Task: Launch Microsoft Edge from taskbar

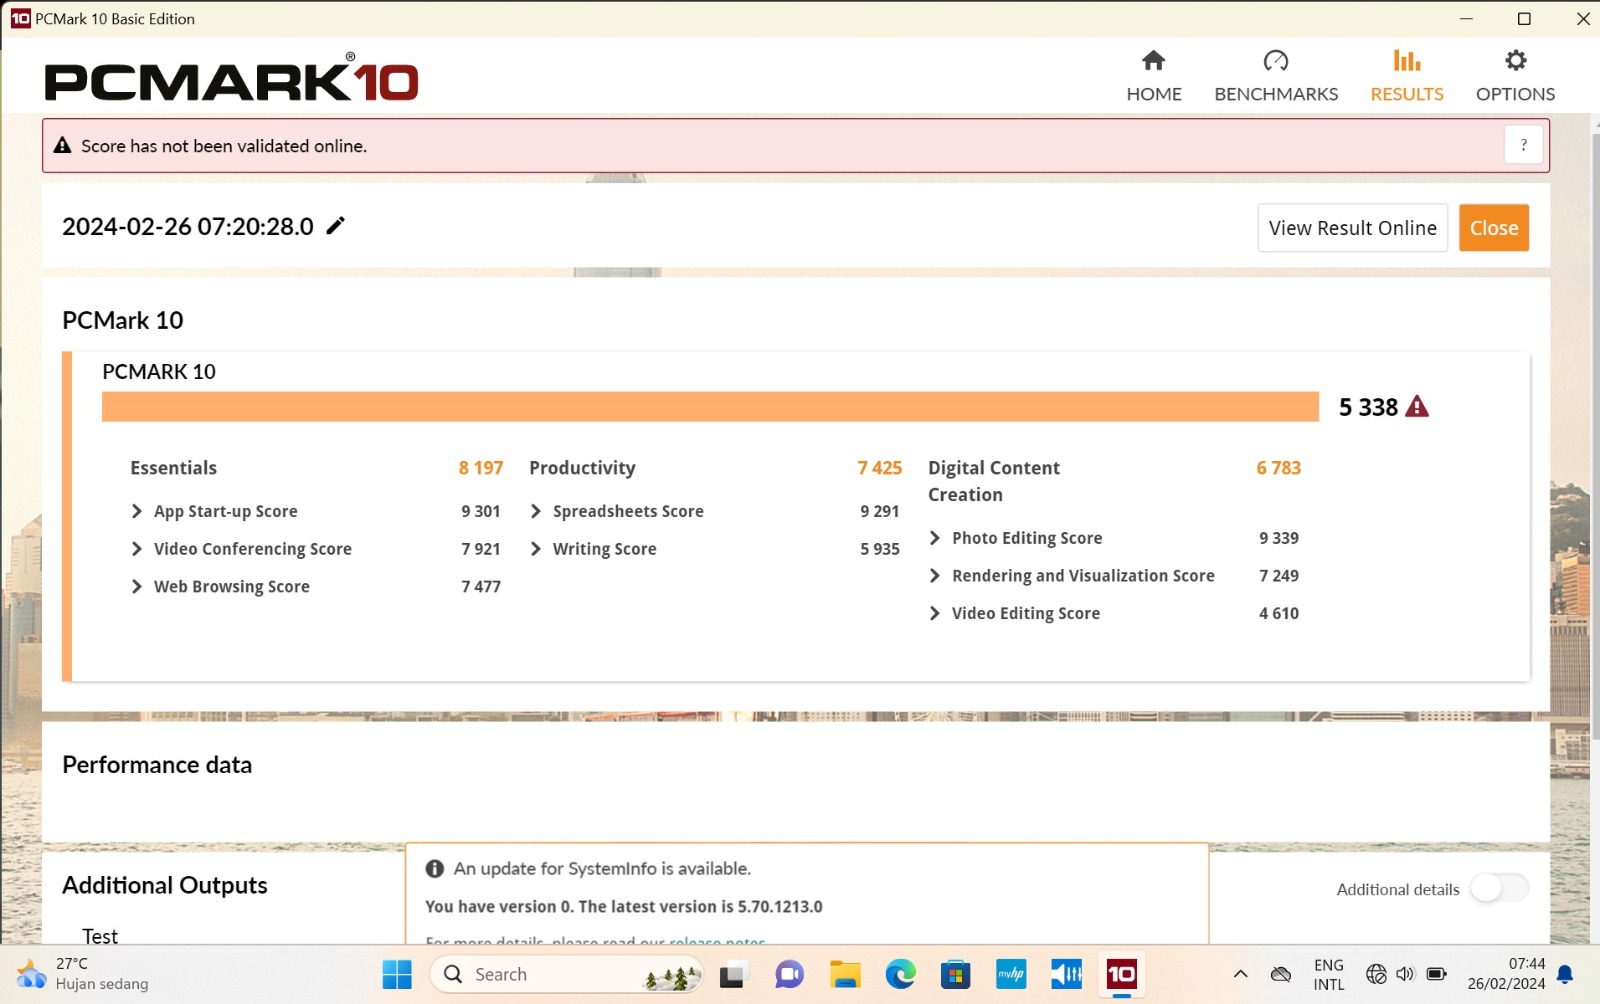Action: [900, 974]
